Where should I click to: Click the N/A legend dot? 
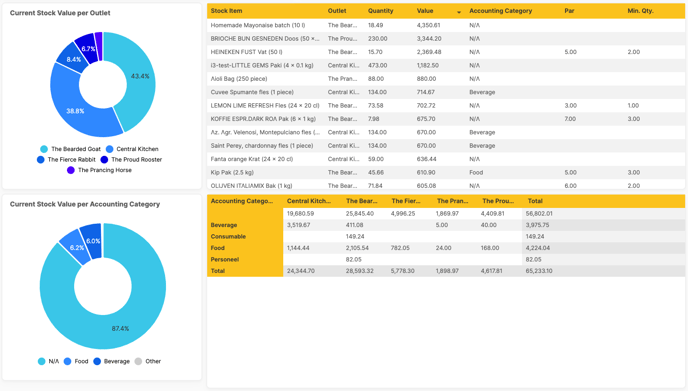42,362
